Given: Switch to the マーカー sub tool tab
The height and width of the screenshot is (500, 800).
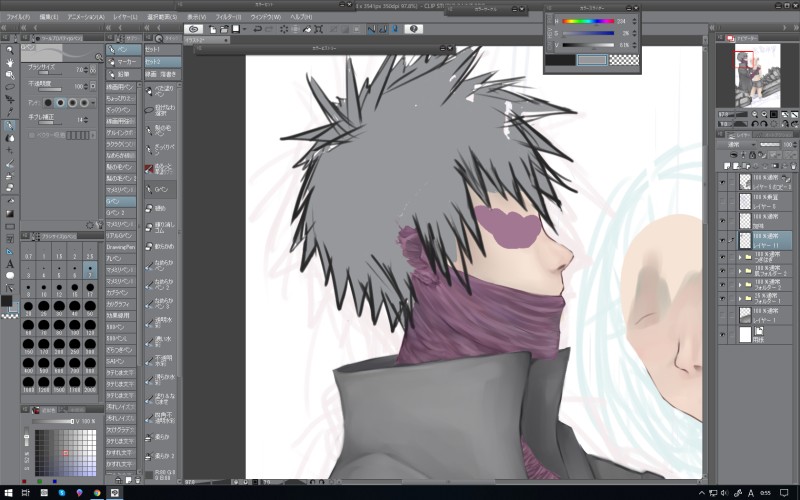Looking at the screenshot, I should coord(123,62).
